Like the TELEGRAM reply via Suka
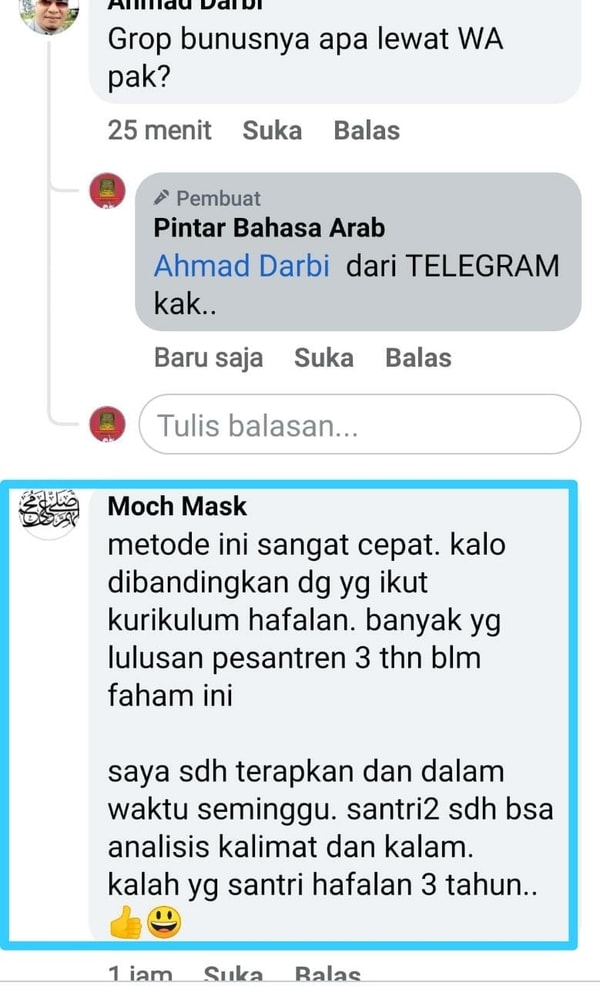 click(x=324, y=358)
